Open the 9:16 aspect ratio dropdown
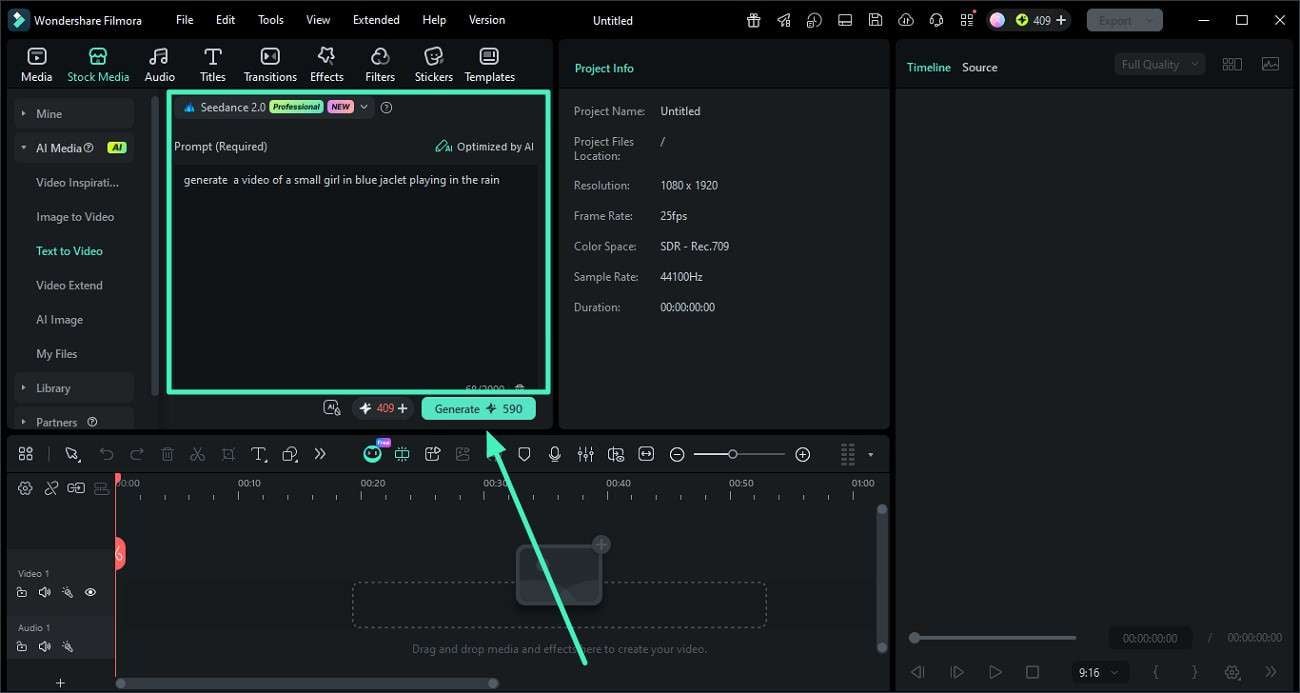The width and height of the screenshot is (1300, 693). coord(1099,673)
